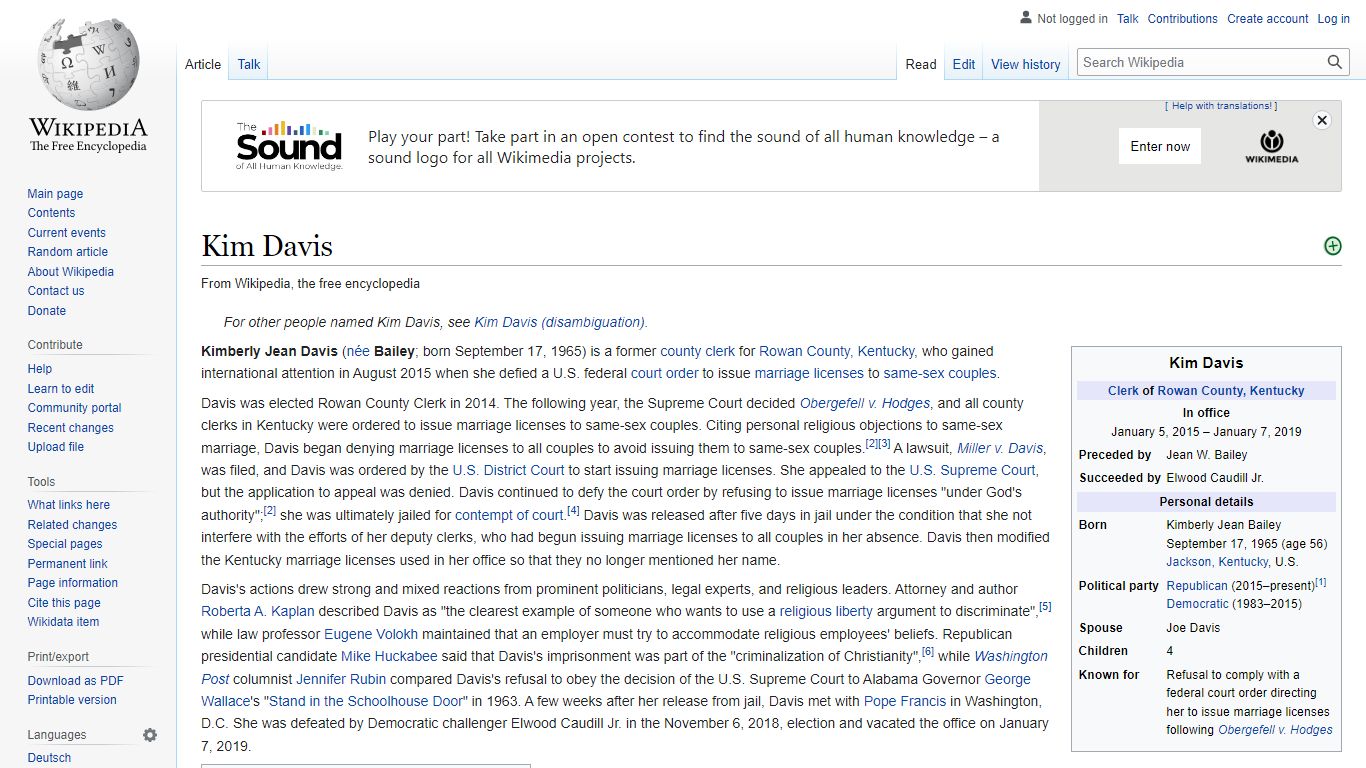The width and height of the screenshot is (1366, 768).
Task: Open the contempt of court link
Action: 510,515
